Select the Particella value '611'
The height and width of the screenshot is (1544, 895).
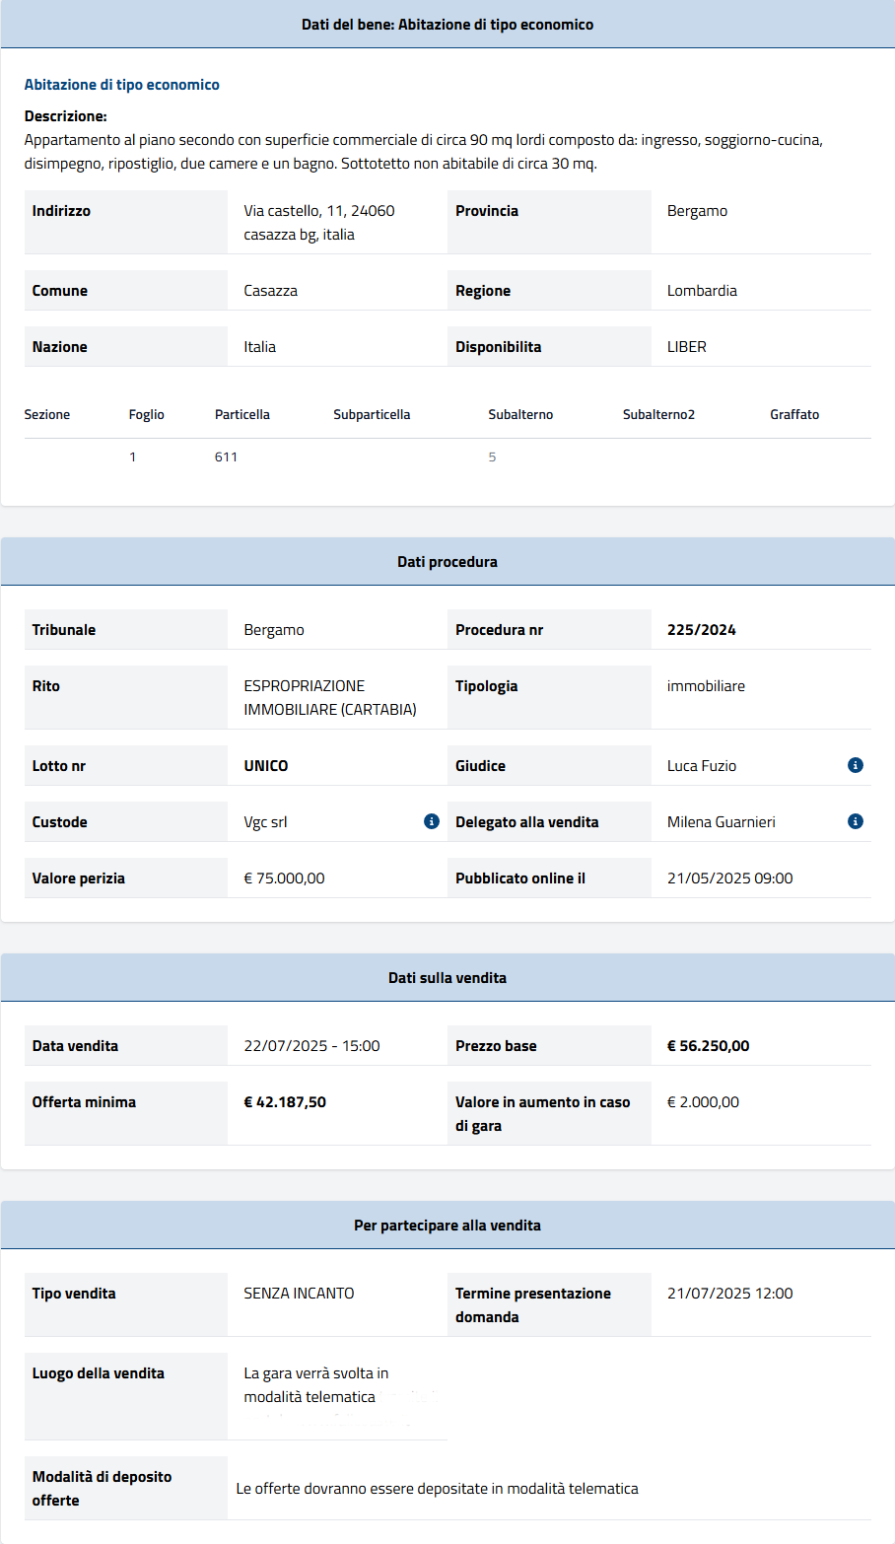pos(226,457)
